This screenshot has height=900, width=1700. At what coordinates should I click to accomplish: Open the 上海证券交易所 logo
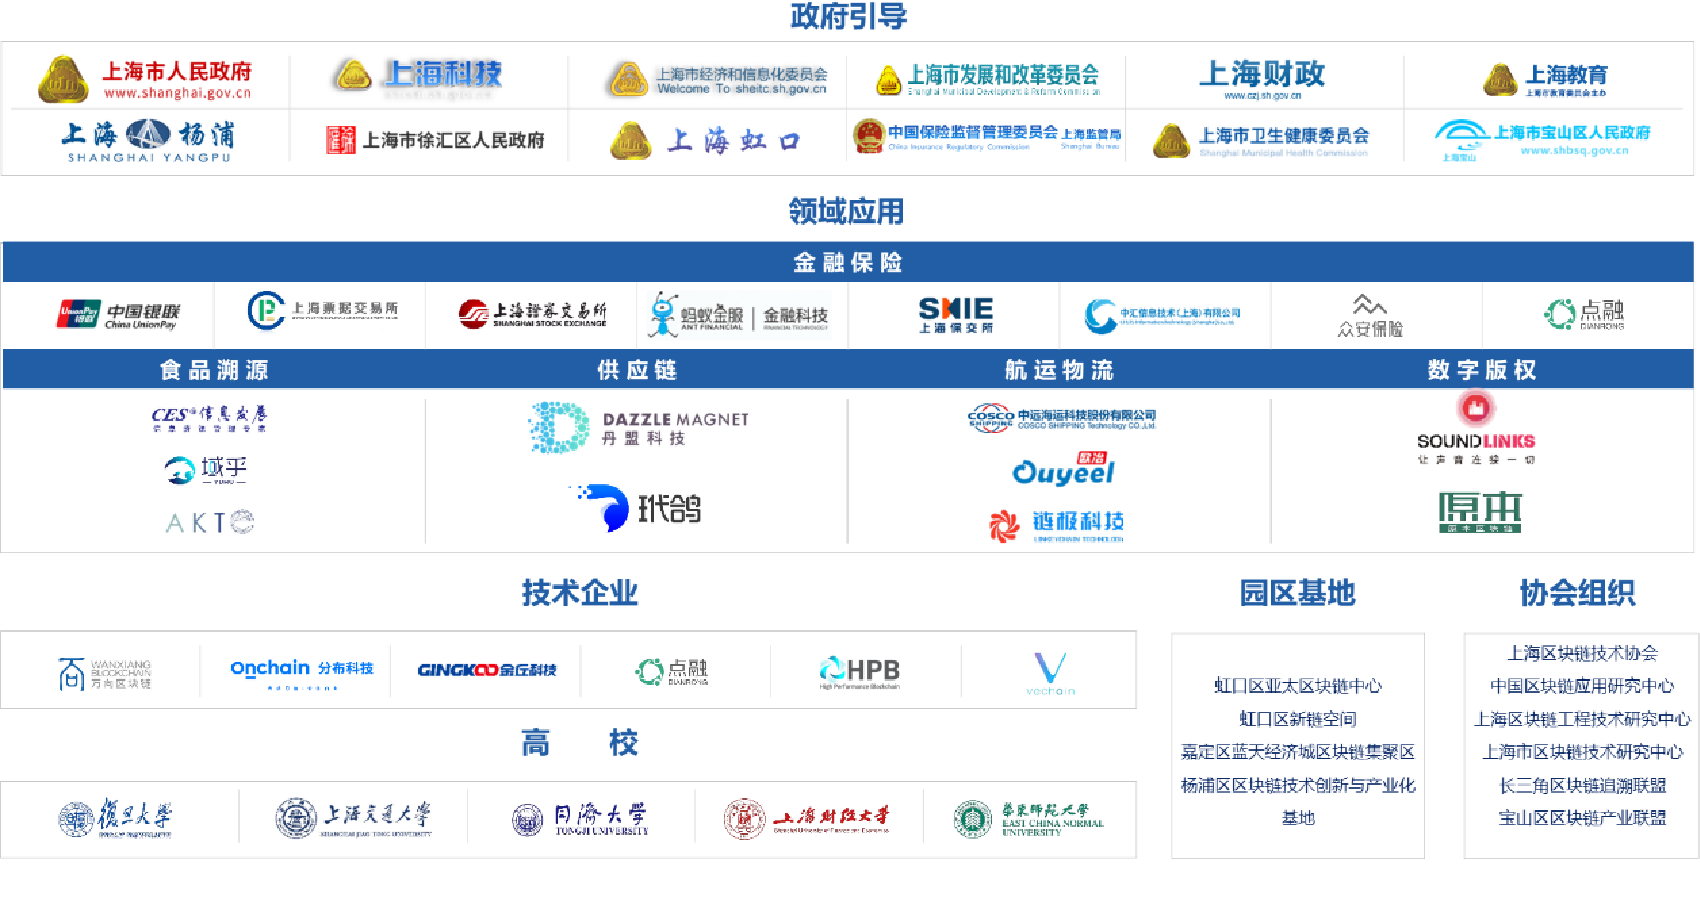(x=532, y=314)
